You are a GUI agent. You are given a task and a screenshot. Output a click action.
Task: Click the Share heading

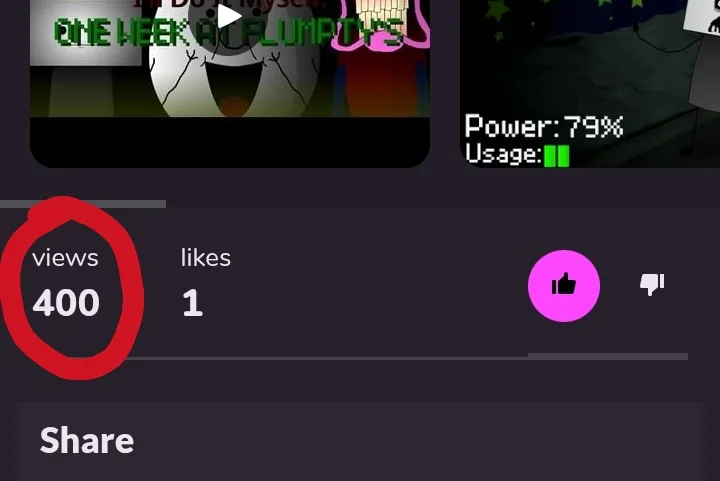[87, 441]
